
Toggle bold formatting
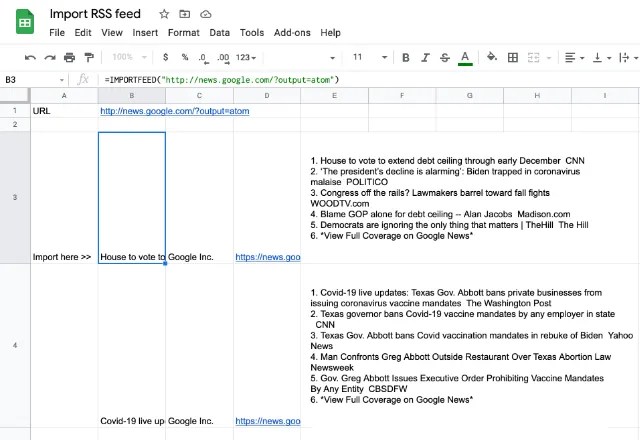(406, 58)
